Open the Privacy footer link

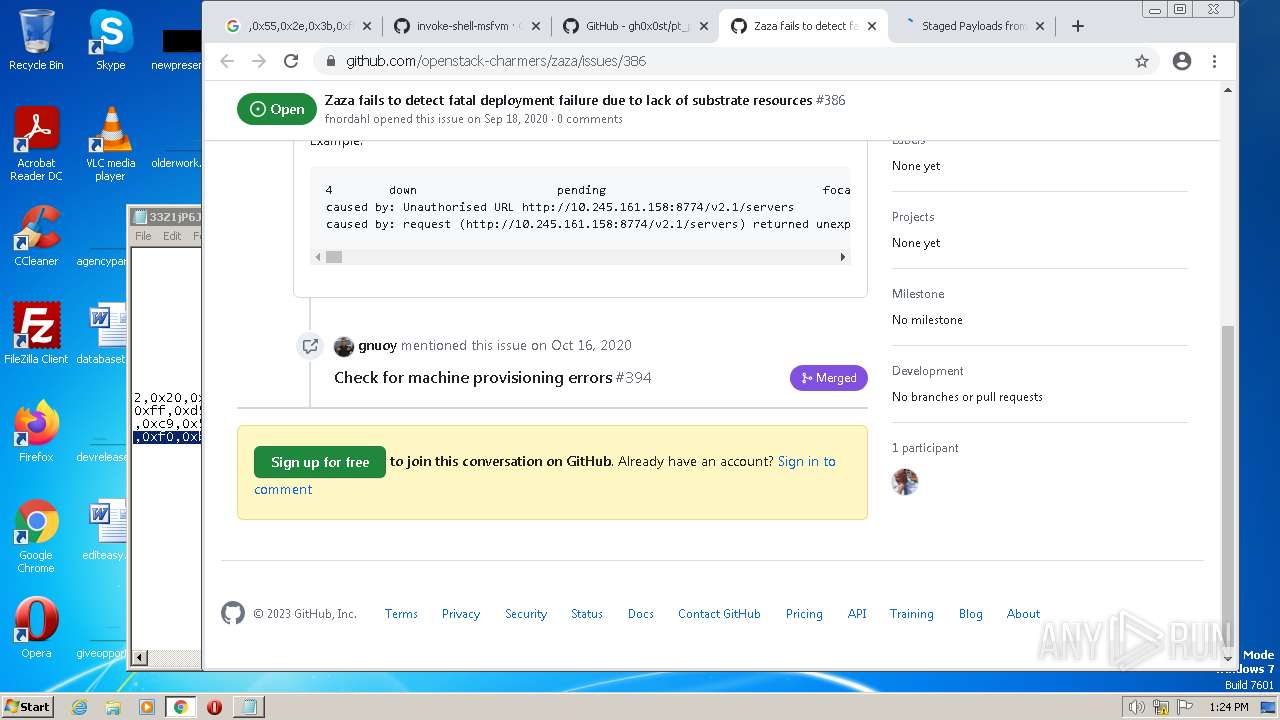click(x=461, y=614)
